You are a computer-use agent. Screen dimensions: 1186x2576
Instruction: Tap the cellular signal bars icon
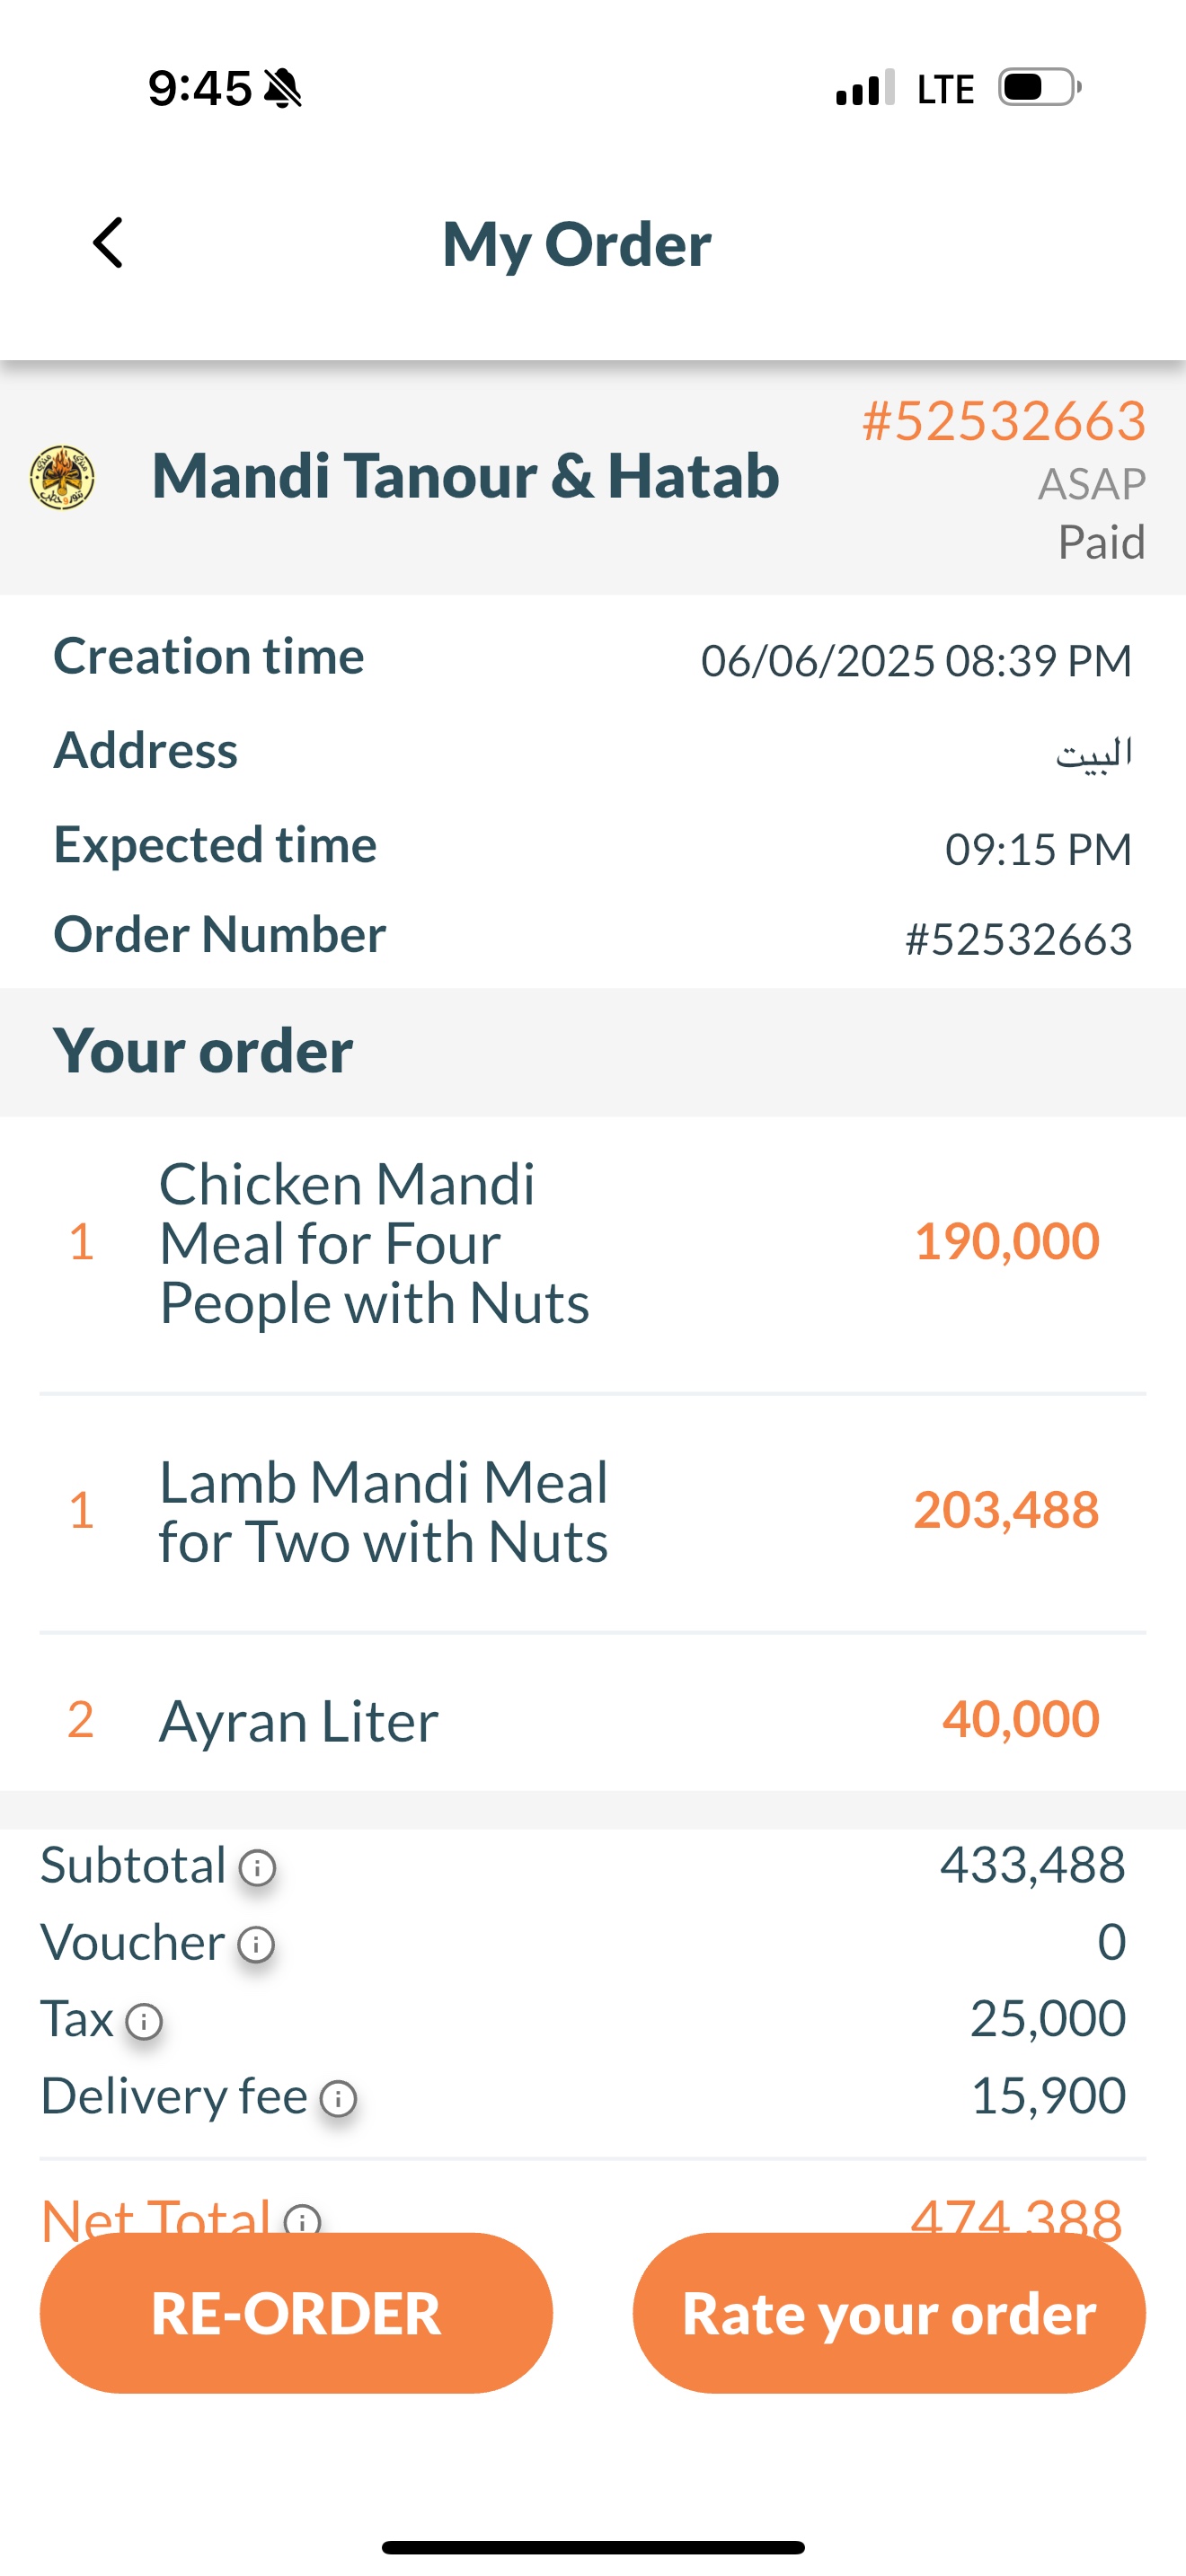tap(864, 88)
